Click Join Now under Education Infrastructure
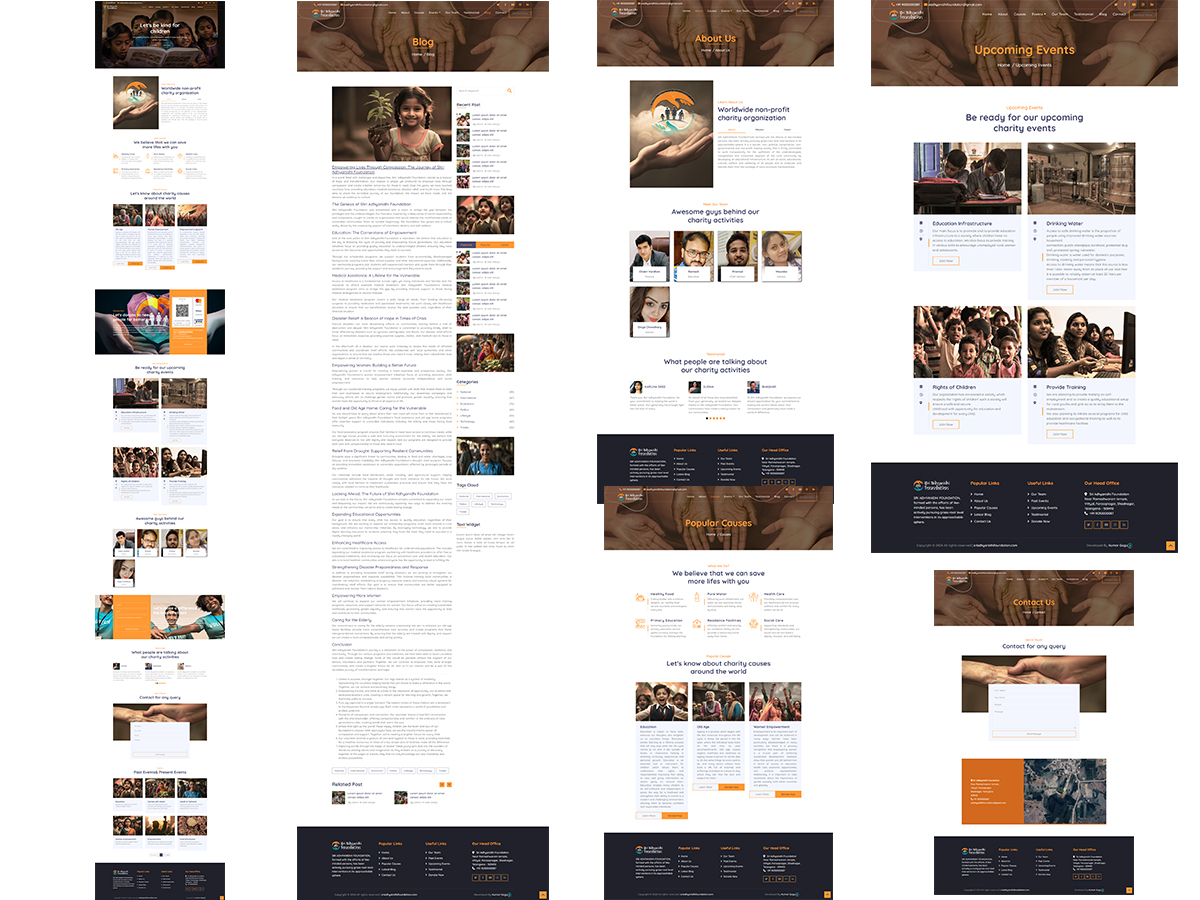Screen dimensions: 1200x900 (x=945, y=260)
